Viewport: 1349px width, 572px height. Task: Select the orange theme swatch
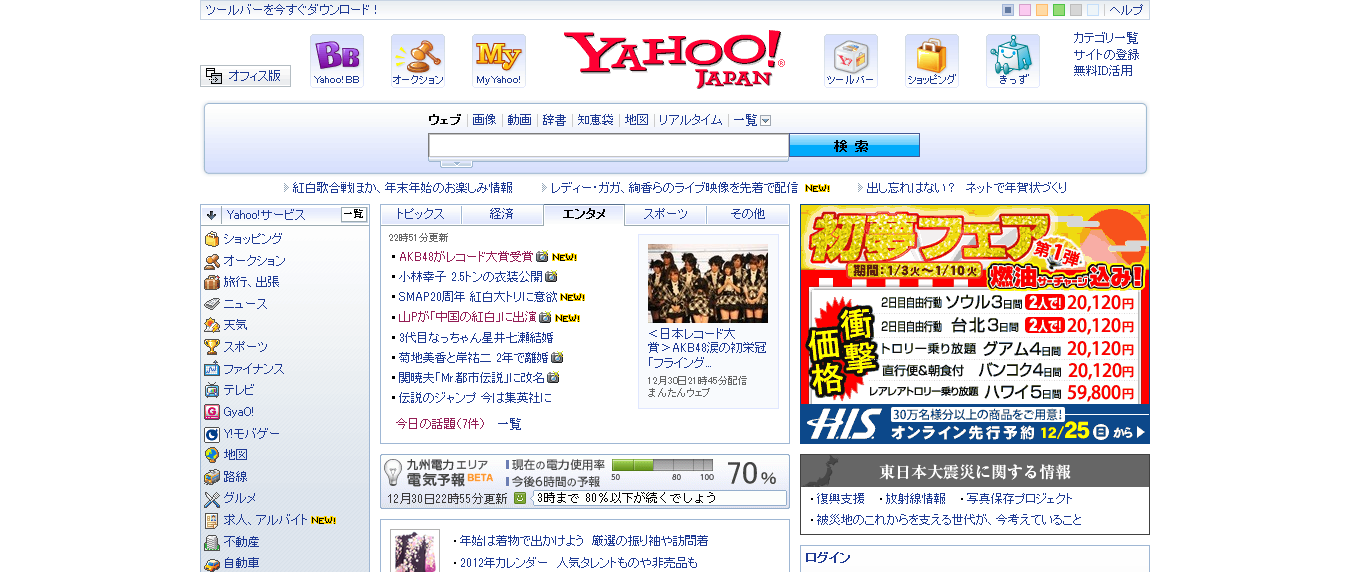pos(1042,10)
